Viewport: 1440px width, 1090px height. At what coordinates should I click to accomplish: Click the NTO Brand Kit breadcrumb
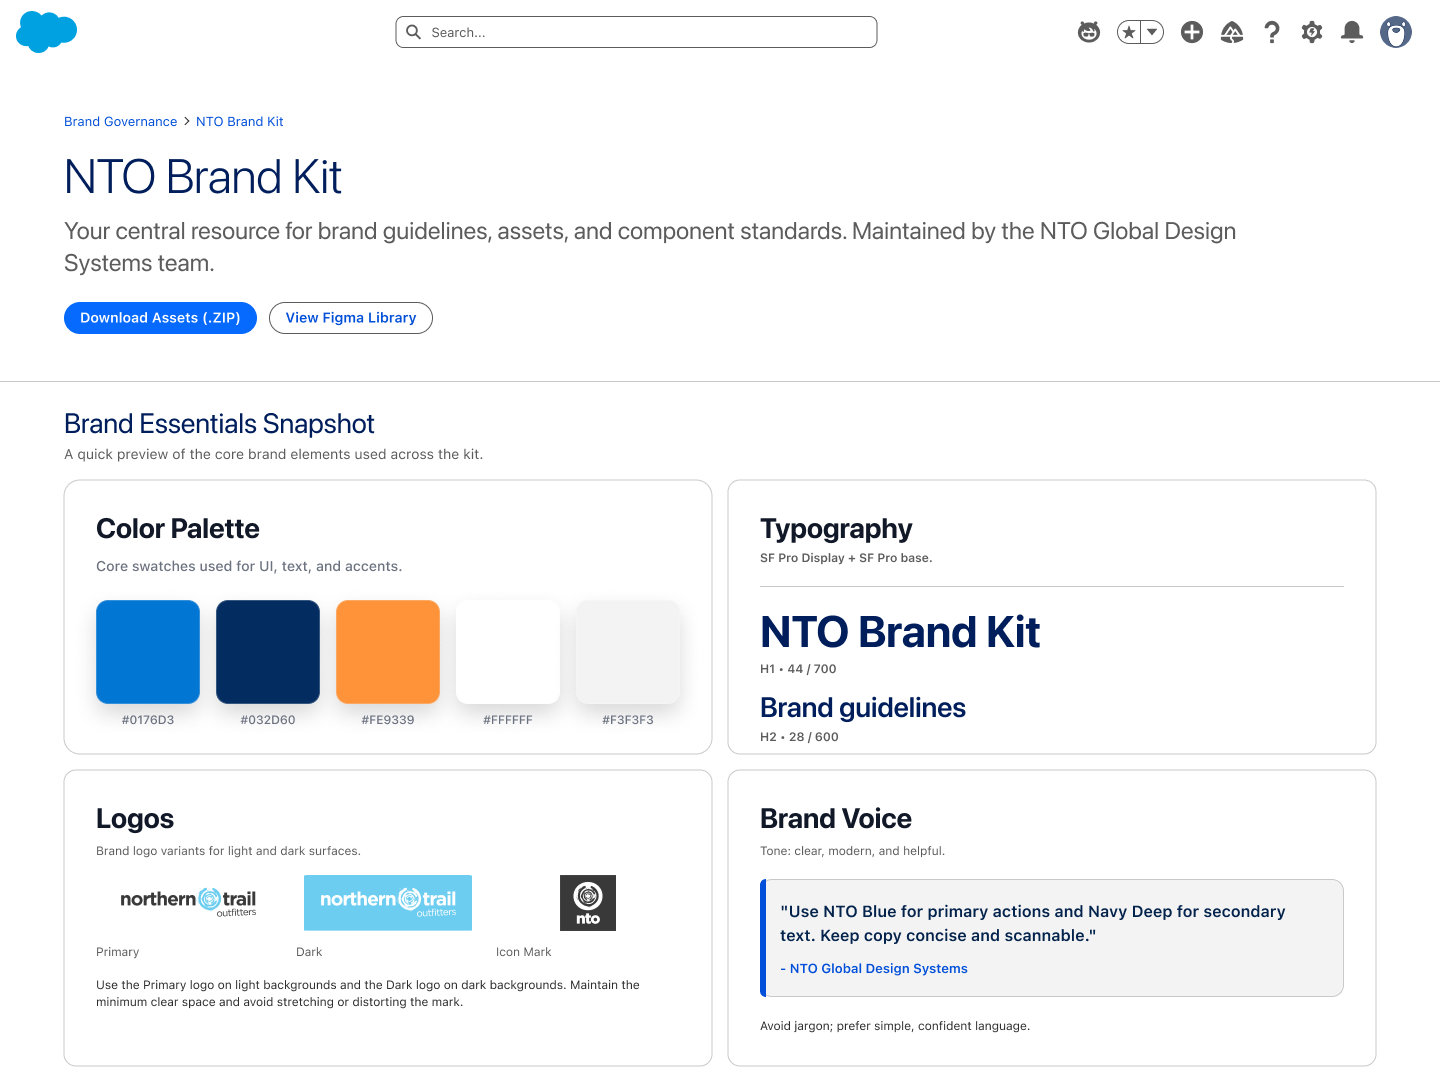pos(240,121)
